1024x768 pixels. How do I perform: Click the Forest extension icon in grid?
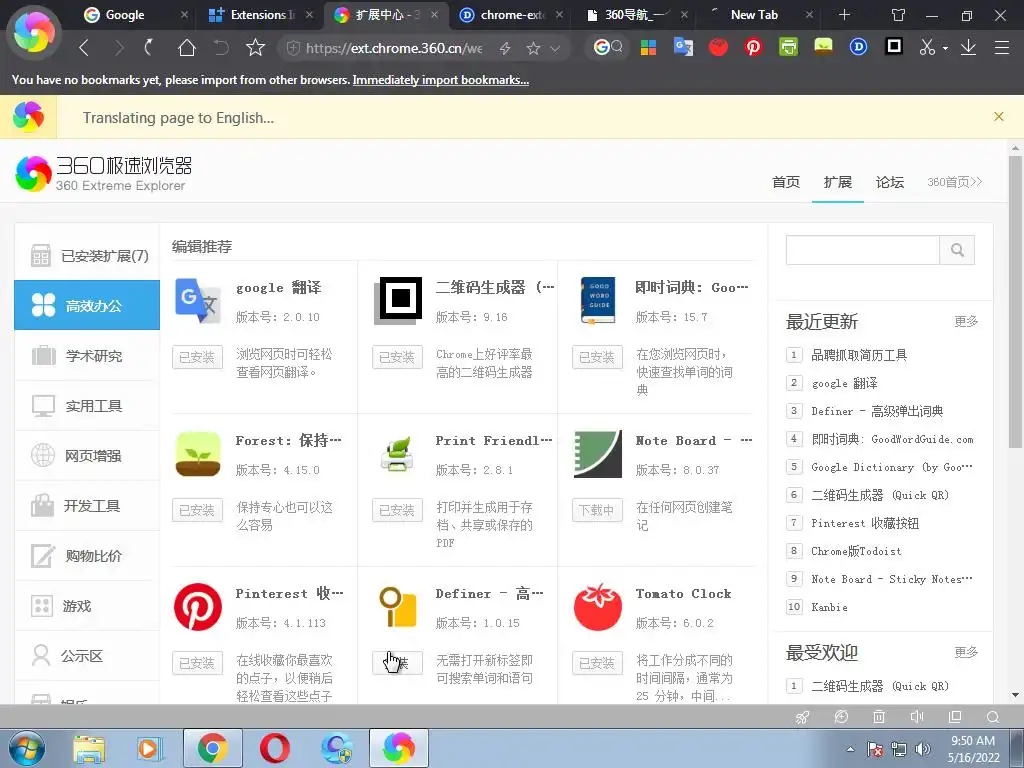click(198, 454)
